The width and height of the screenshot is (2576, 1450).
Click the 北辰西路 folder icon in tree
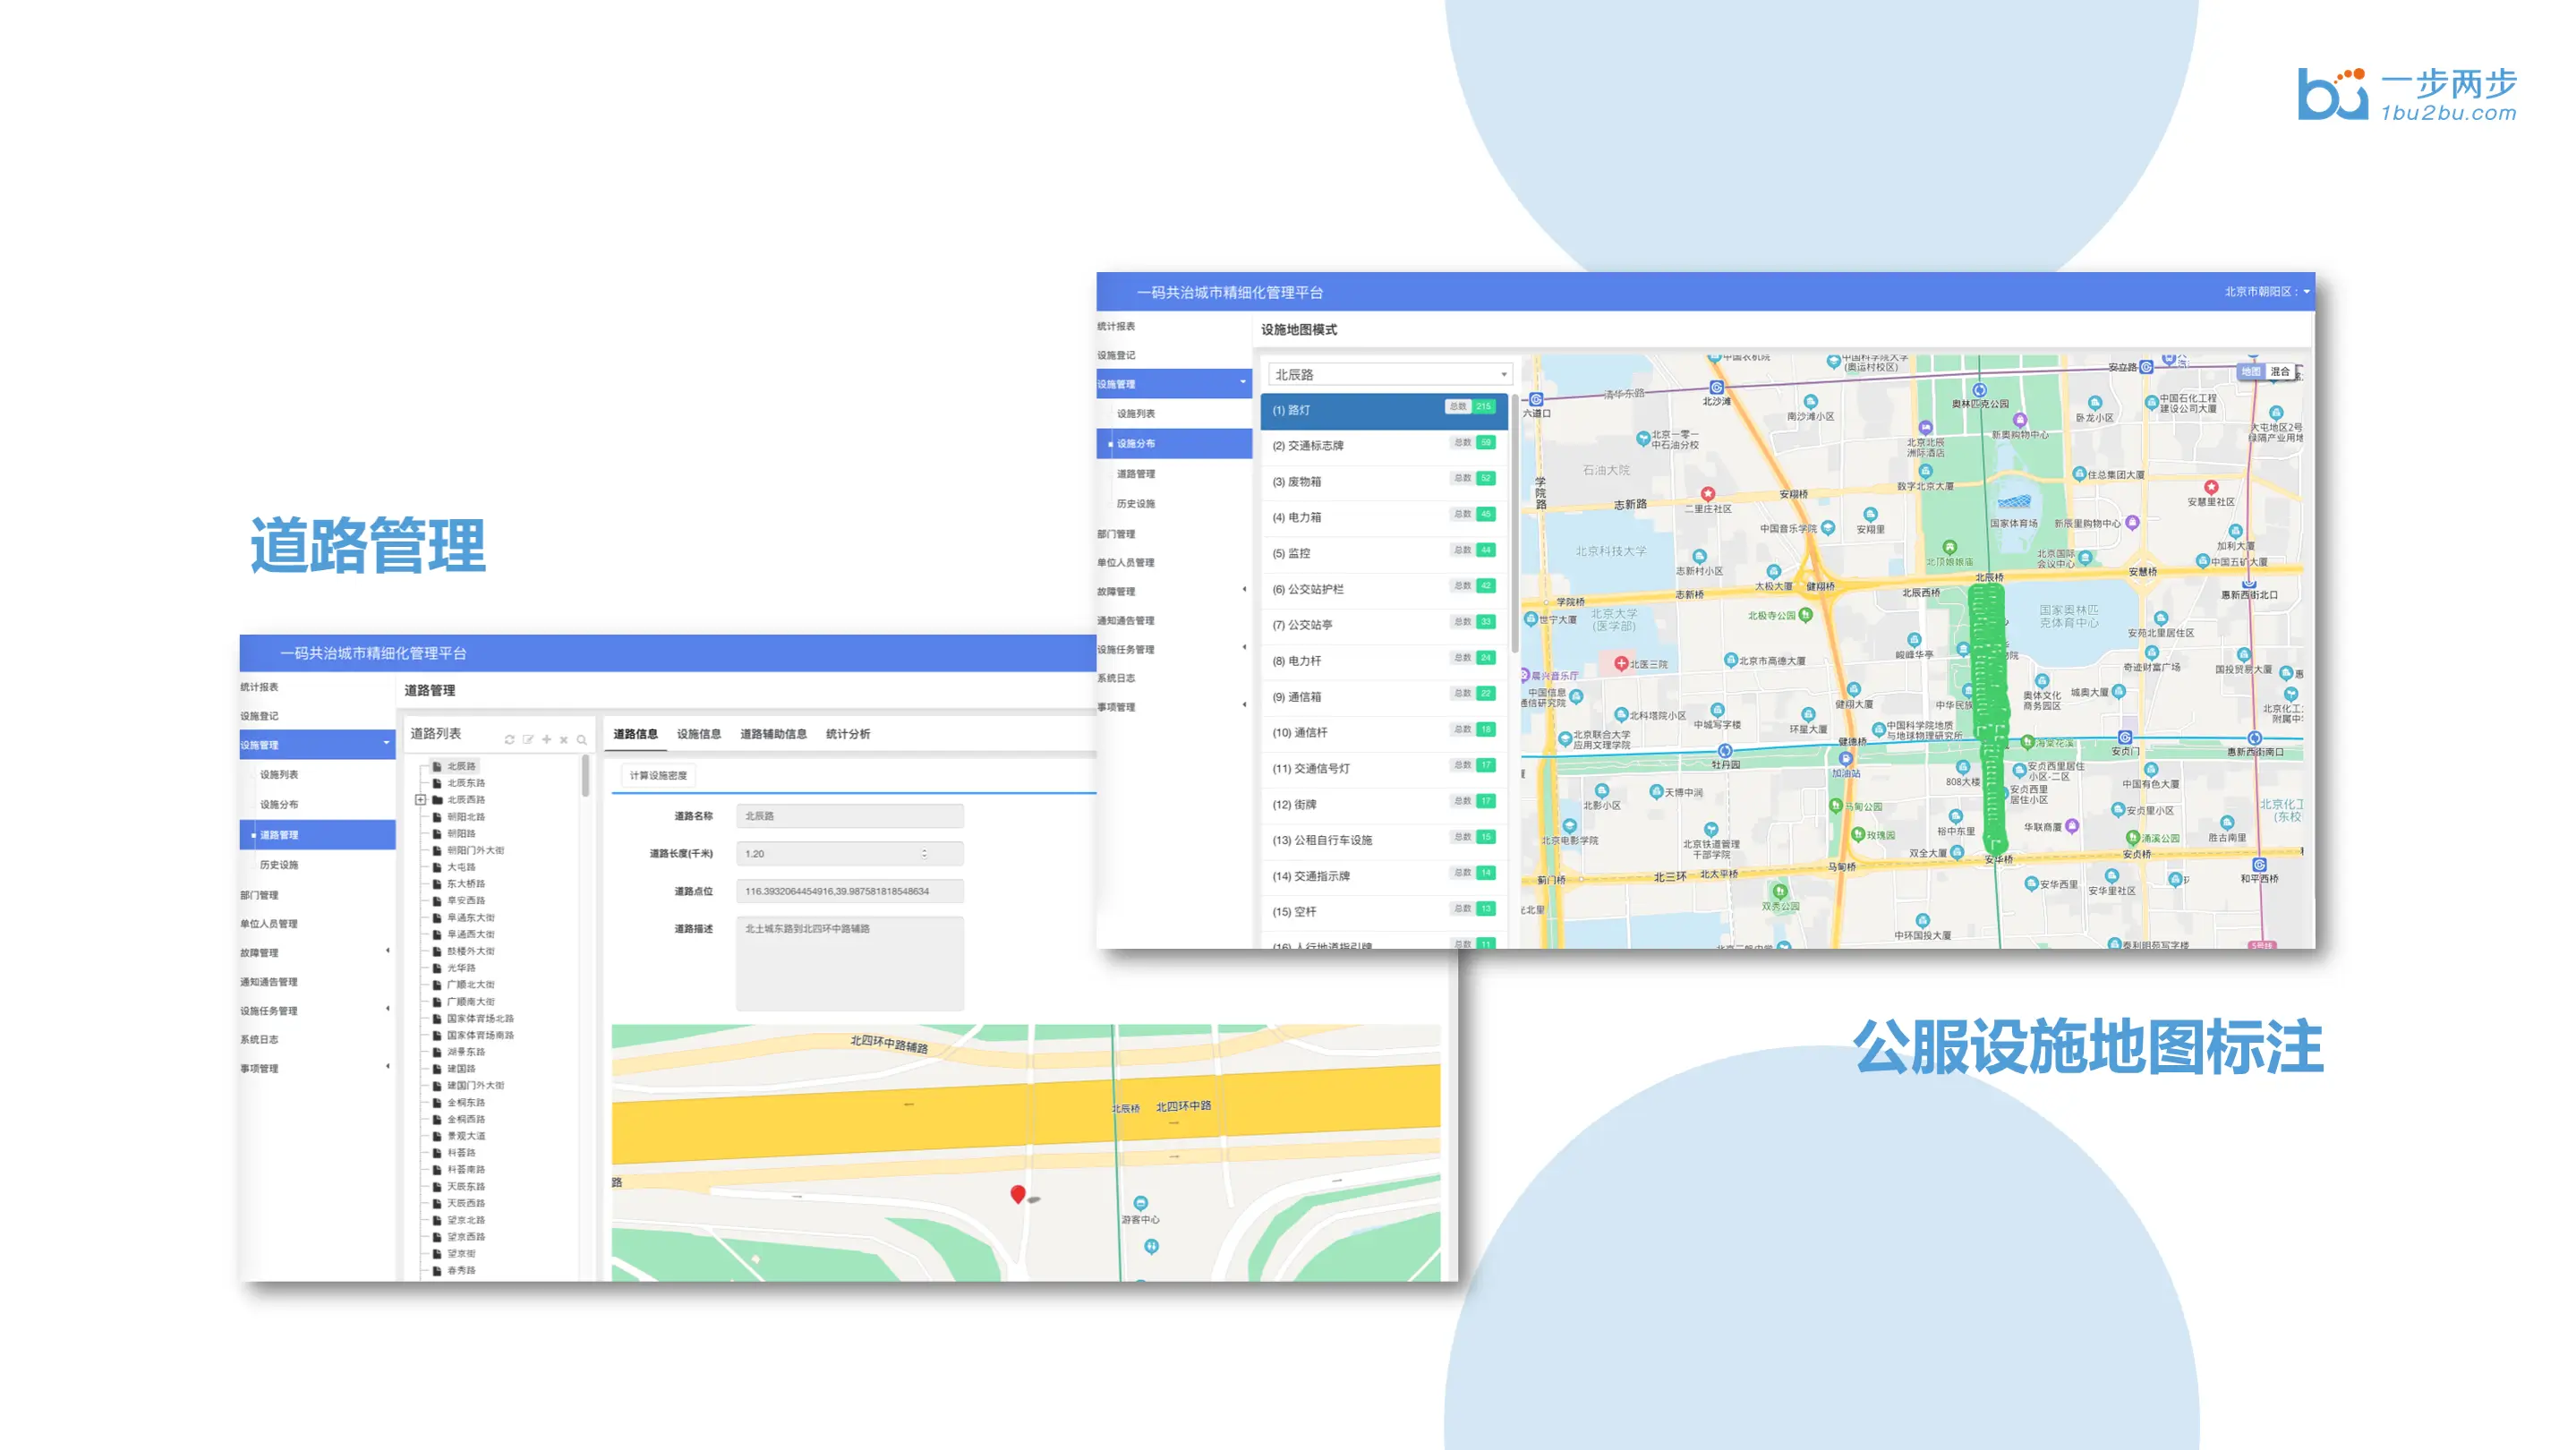[x=437, y=800]
